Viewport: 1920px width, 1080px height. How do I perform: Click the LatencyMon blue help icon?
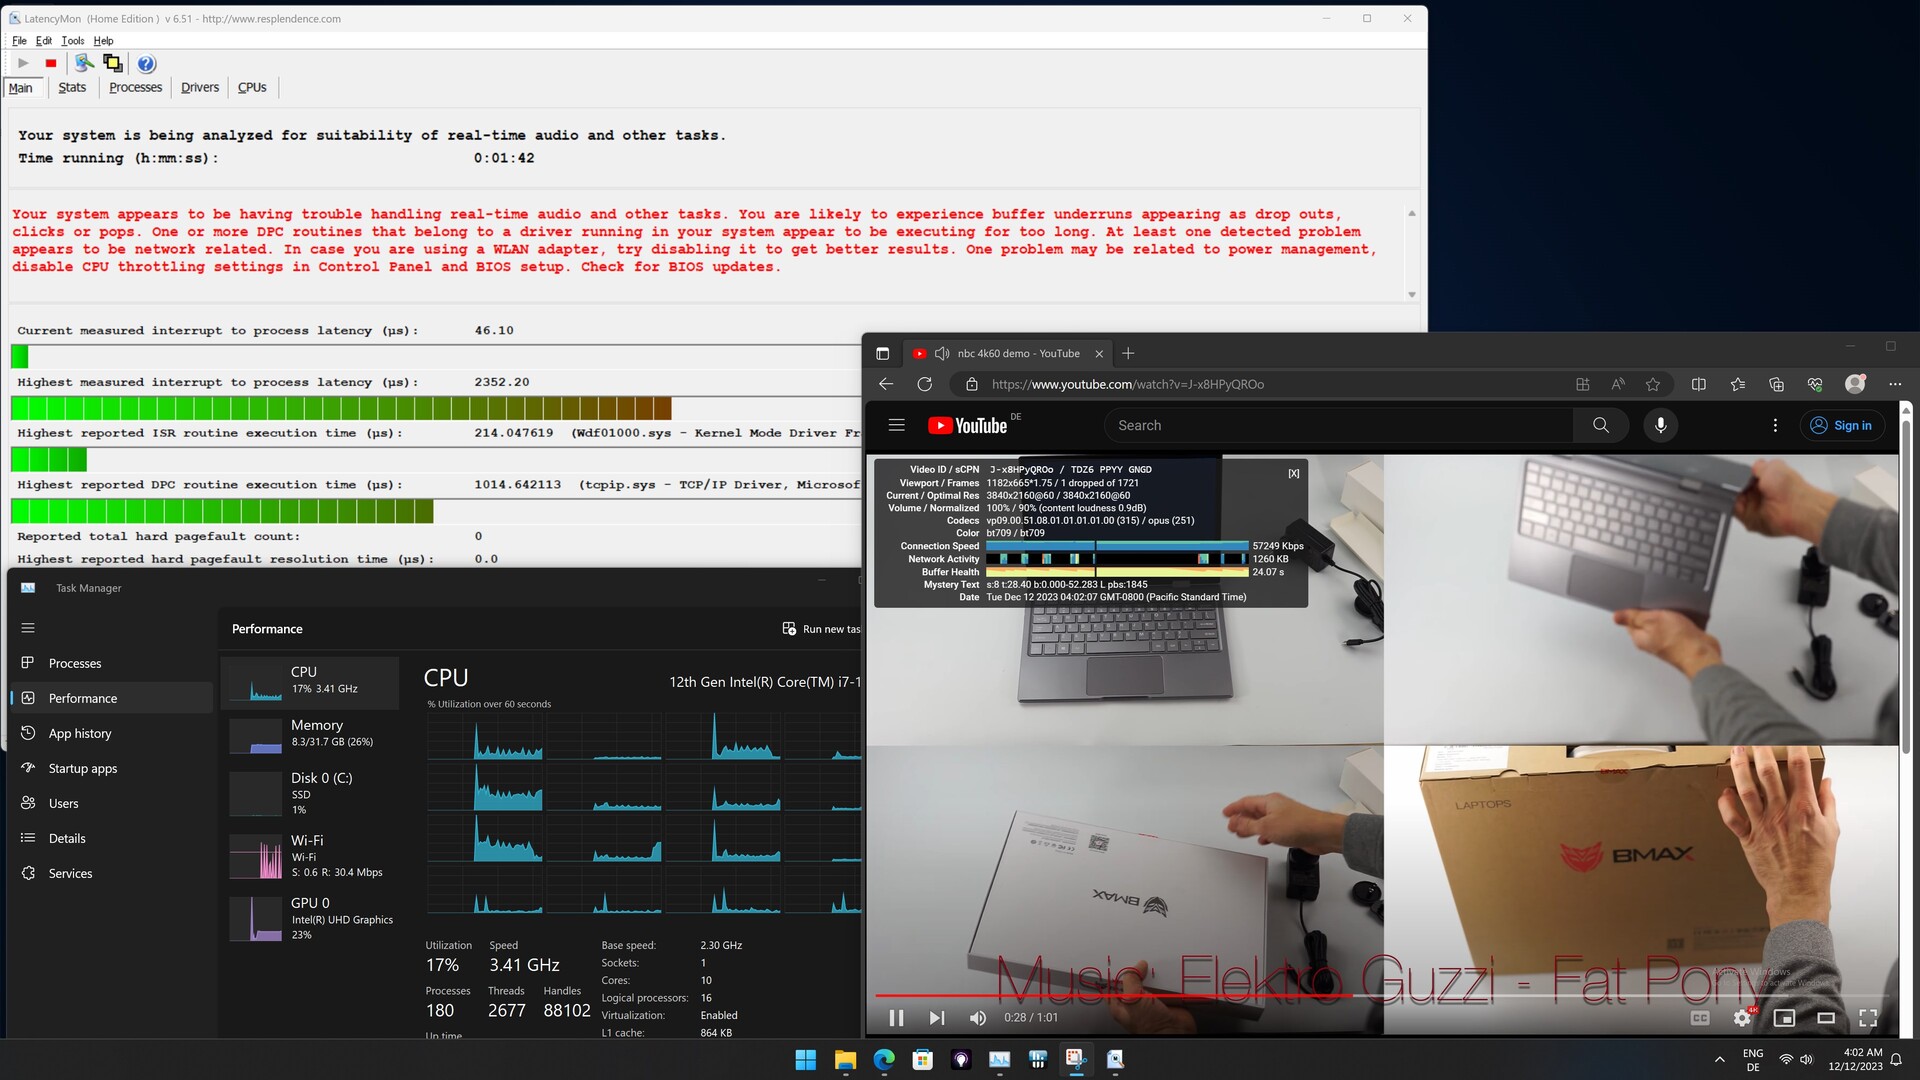point(146,64)
